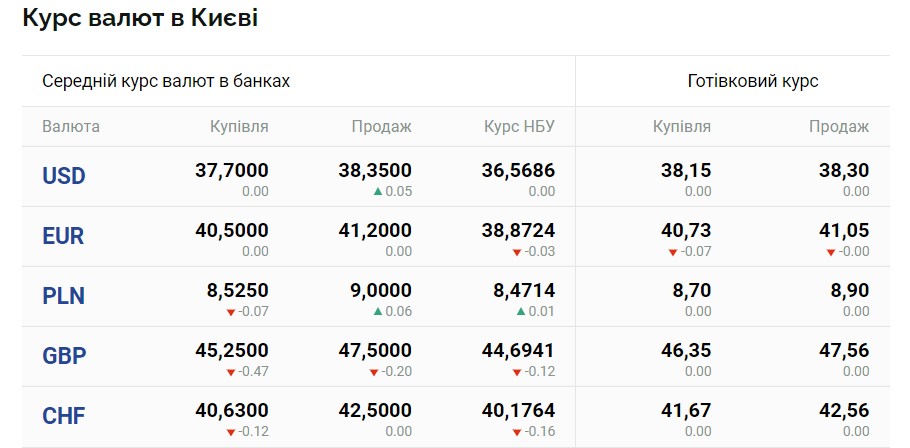910x448 pixels.
Task: Open the EUR currency link
Action: click(x=63, y=236)
